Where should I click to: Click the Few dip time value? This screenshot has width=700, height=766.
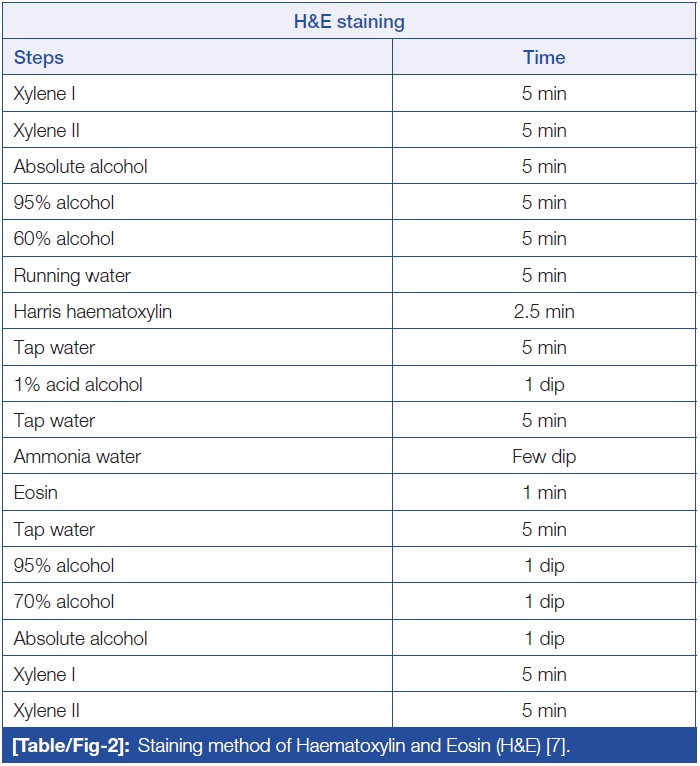543,457
